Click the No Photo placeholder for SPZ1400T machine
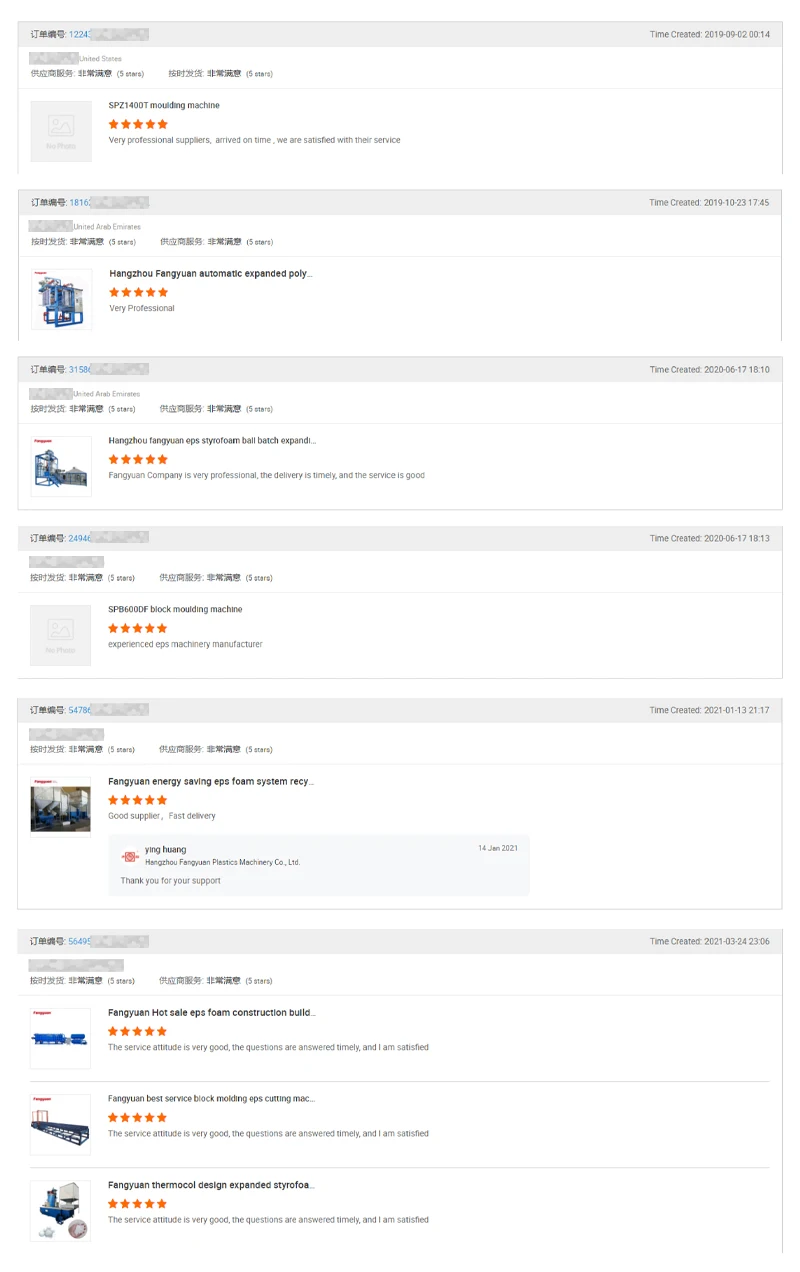 pos(60,131)
